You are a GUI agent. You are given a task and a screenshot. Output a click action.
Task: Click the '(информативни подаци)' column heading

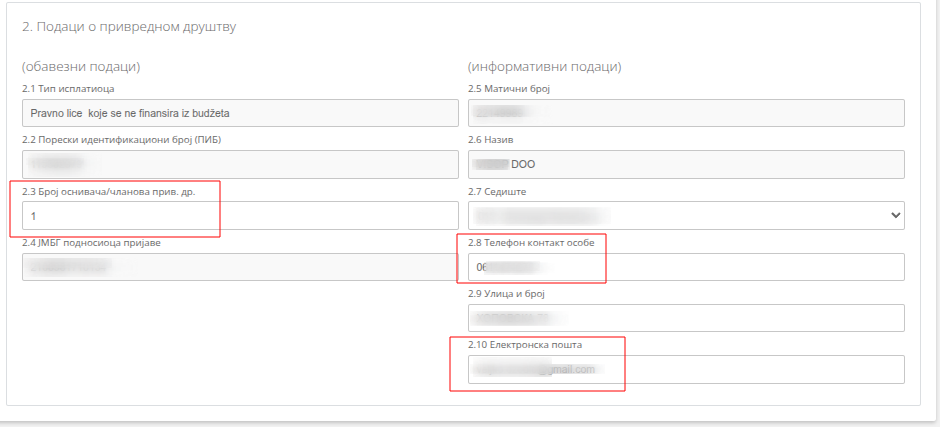pos(544,67)
